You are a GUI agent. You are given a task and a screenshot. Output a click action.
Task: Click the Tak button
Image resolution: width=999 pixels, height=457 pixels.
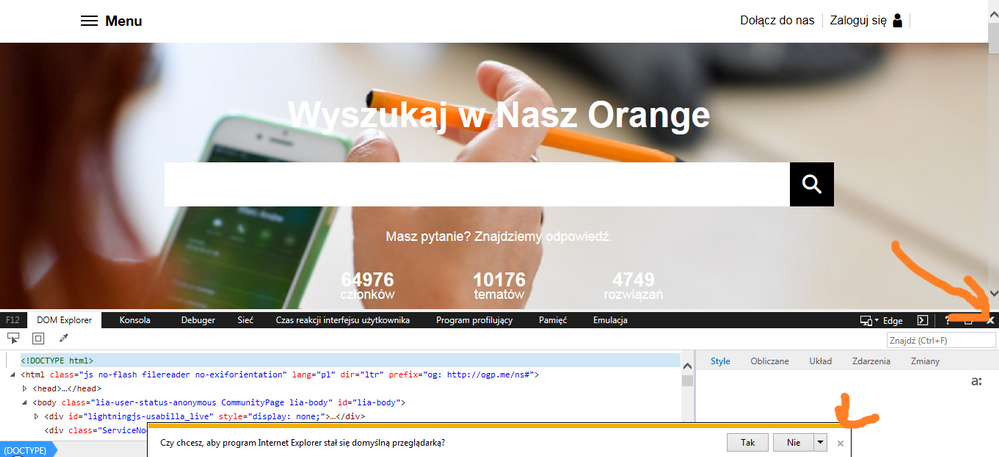[x=747, y=442]
